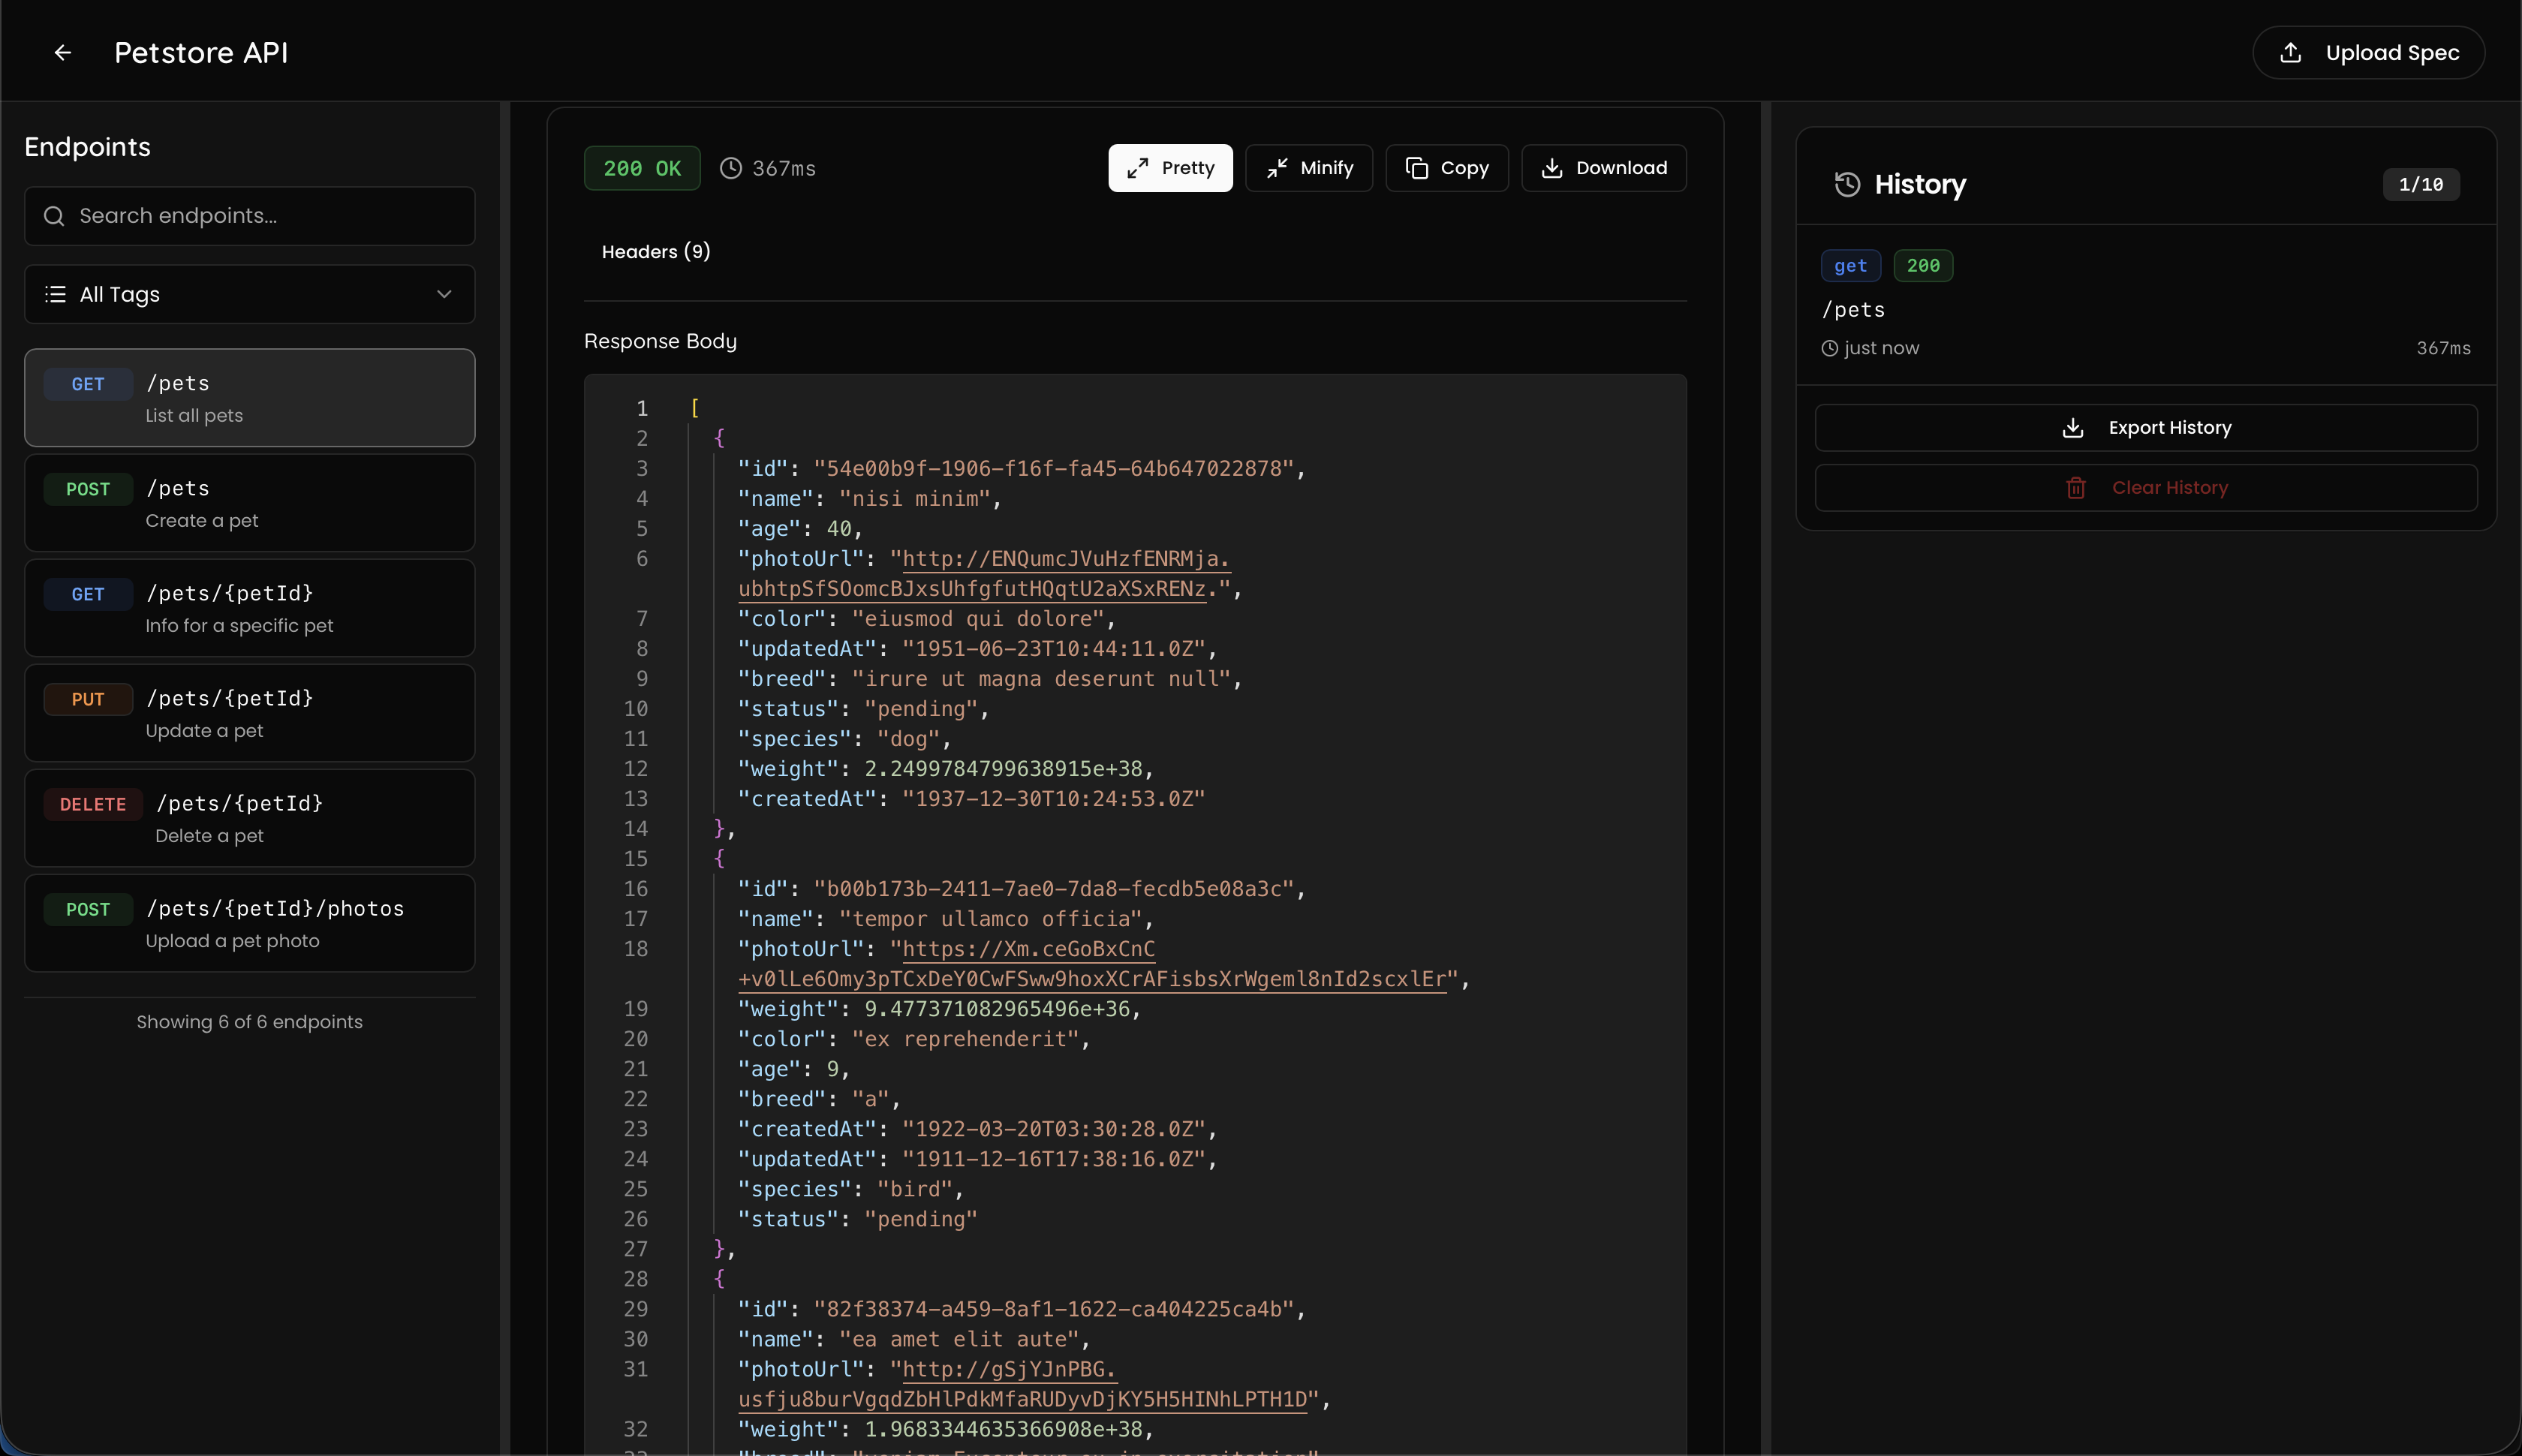
Task: Select the PUT Update a pet endpoint
Action: [x=249, y=713]
